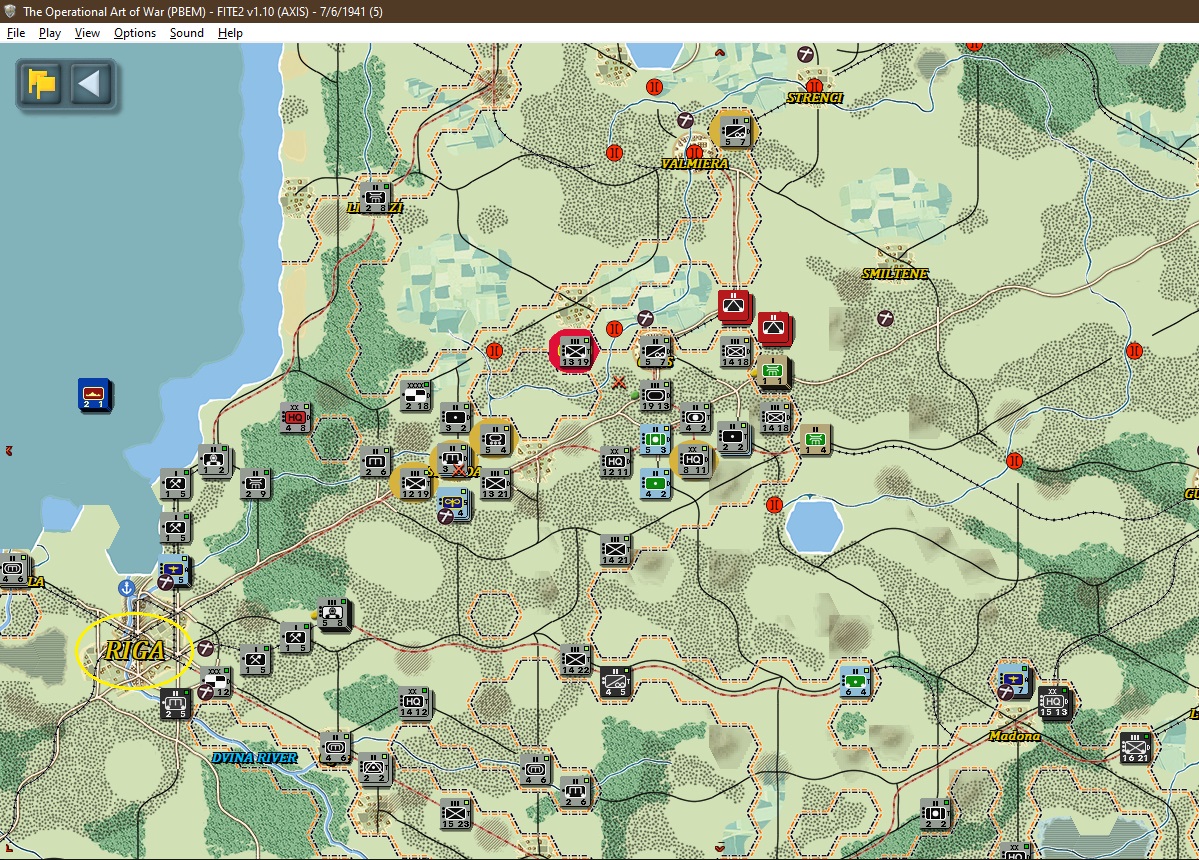This screenshot has width=1199, height=860.
Task: Select the unit 1-2 on the coast
Action: point(214,461)
